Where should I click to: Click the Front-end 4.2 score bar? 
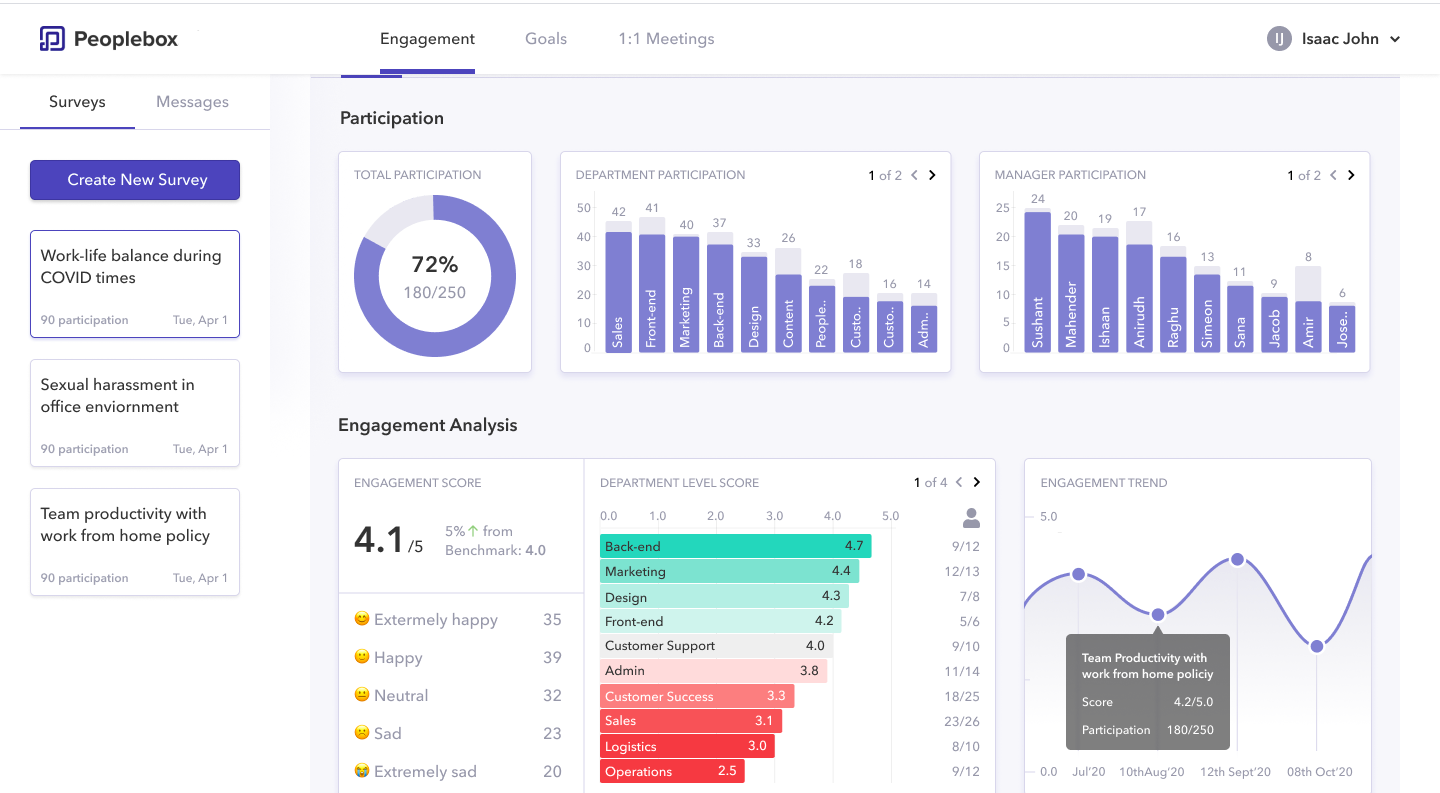click(x=721, y=621)
